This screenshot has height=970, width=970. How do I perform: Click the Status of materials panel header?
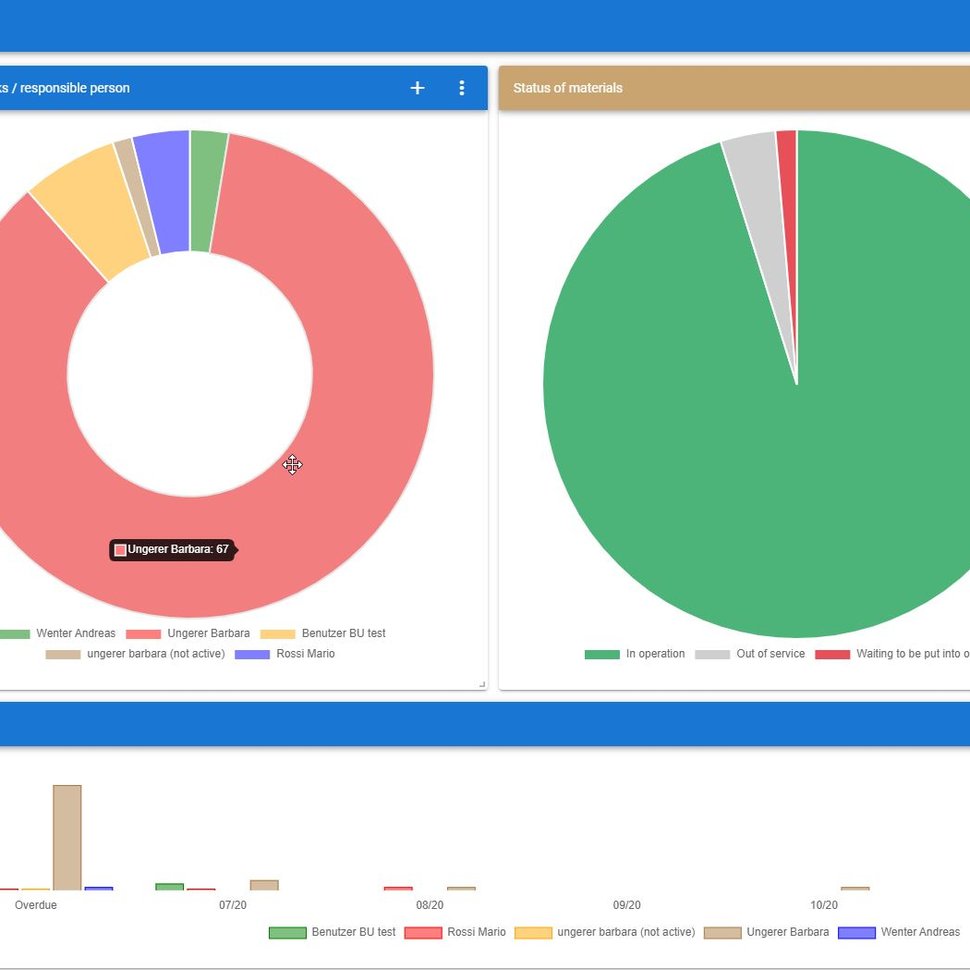(734, 88)
